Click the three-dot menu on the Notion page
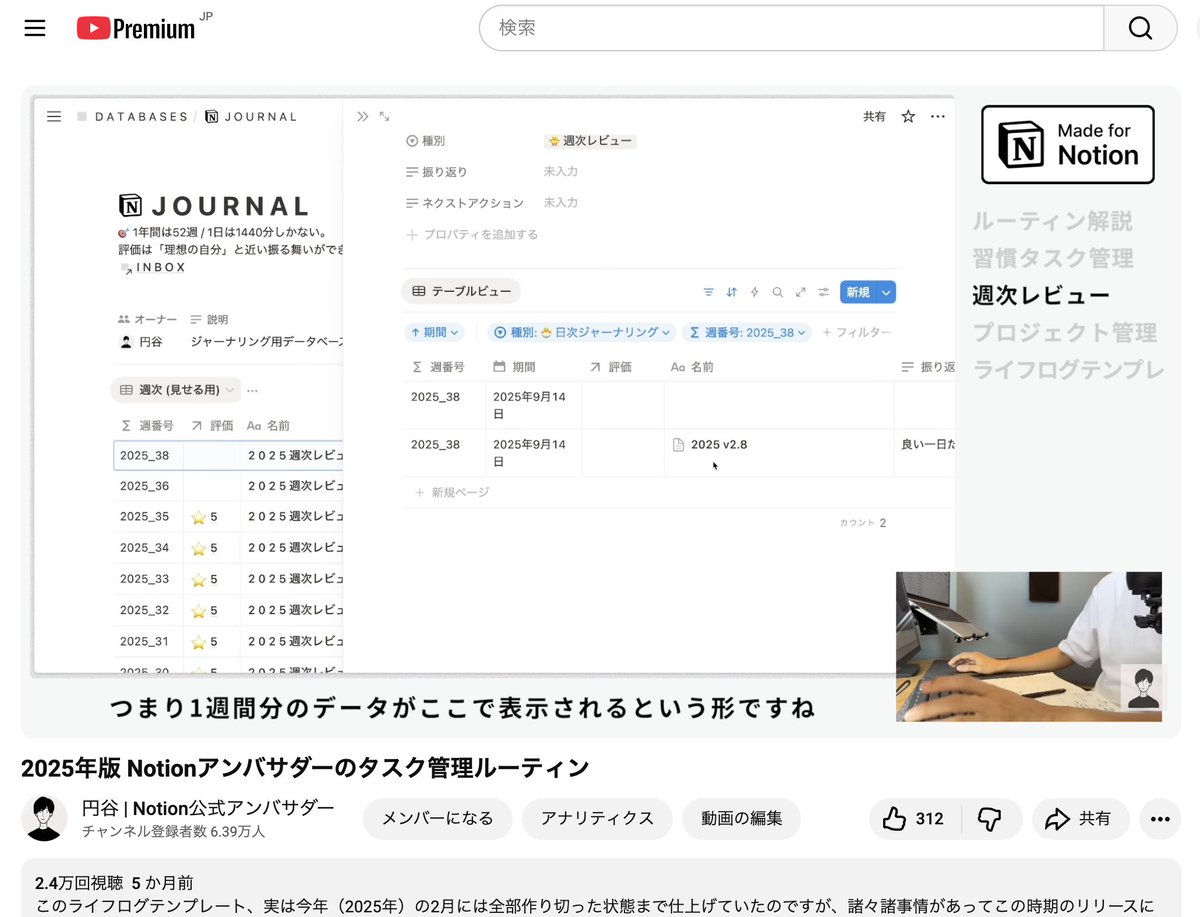1200x917 pixels. click(x=937, y=116)
